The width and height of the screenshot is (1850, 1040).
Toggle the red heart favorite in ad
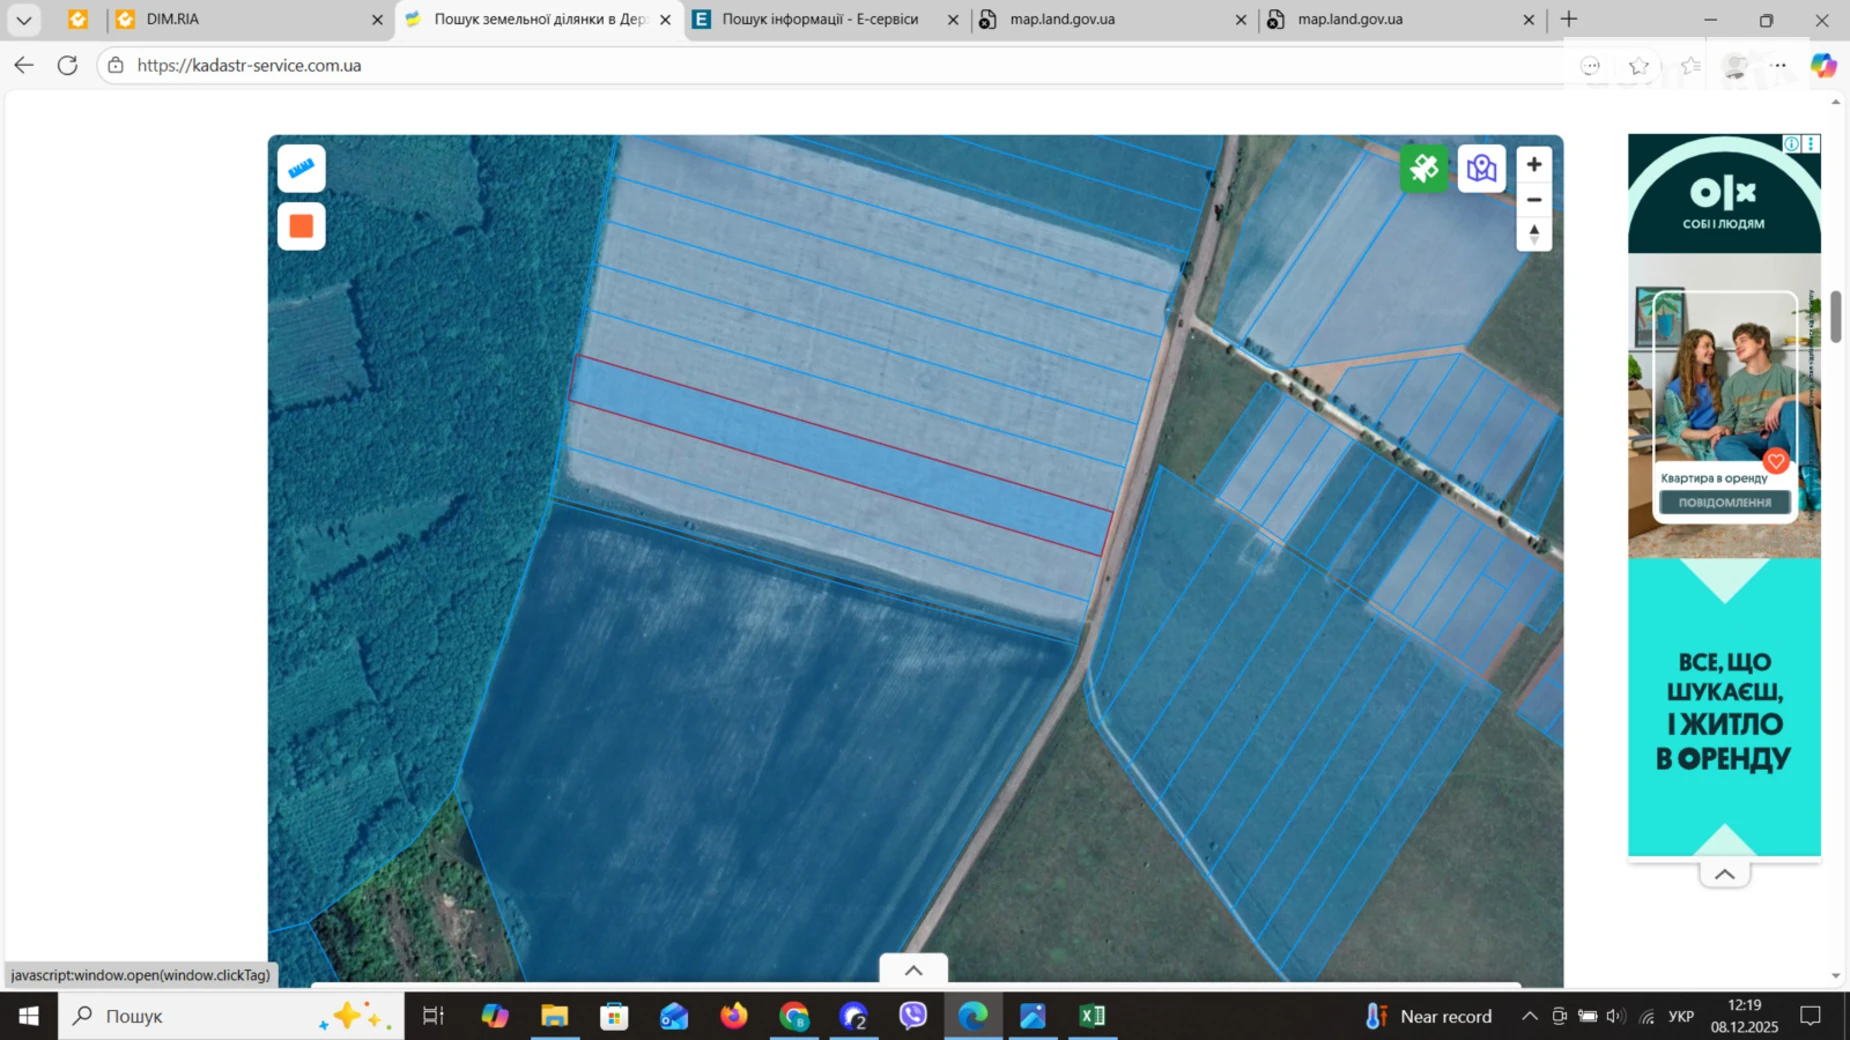(x=1776, y=461)
